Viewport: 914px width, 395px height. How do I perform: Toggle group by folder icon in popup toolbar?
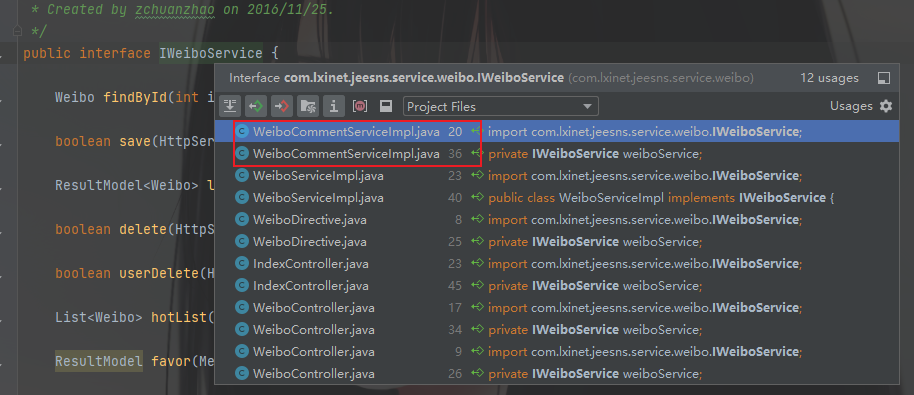click(307, 106)
